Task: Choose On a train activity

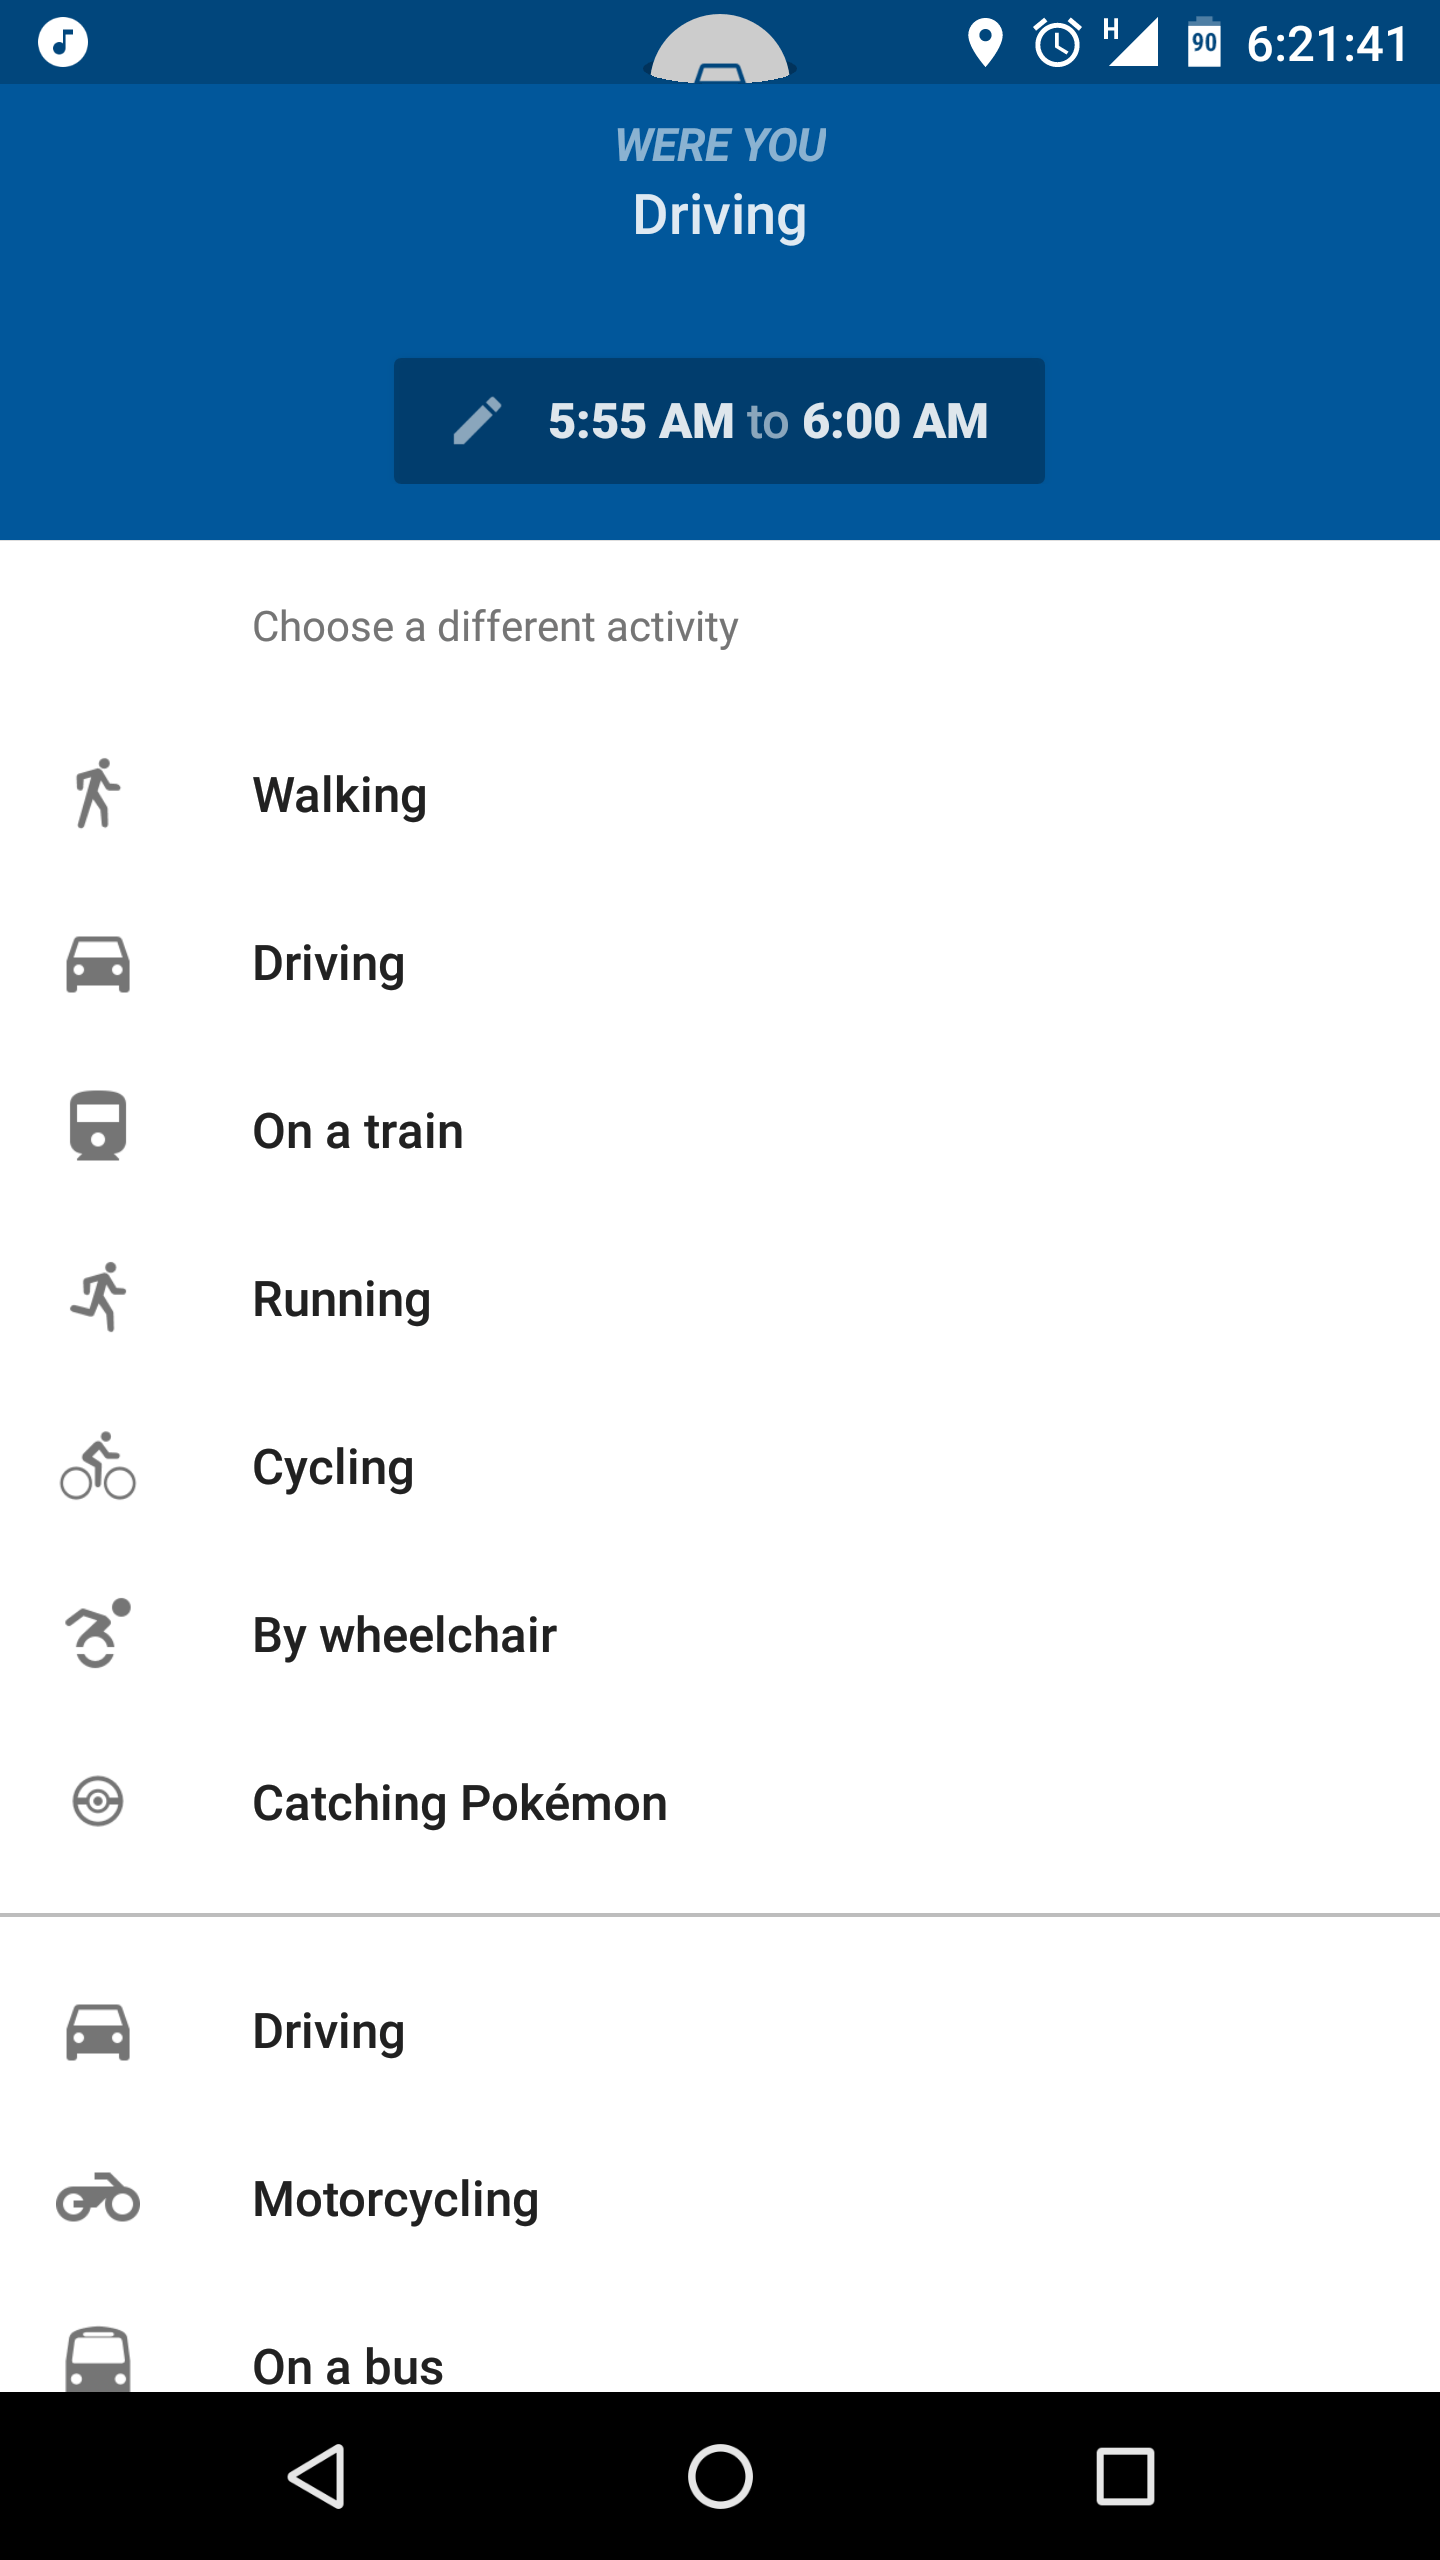Action: 358,1132
